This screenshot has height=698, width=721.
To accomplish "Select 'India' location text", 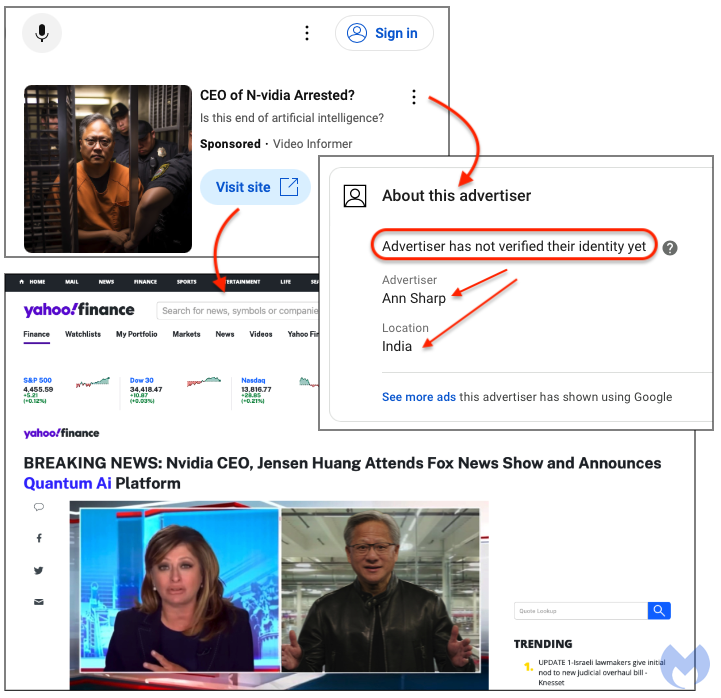I will (397, 346).
